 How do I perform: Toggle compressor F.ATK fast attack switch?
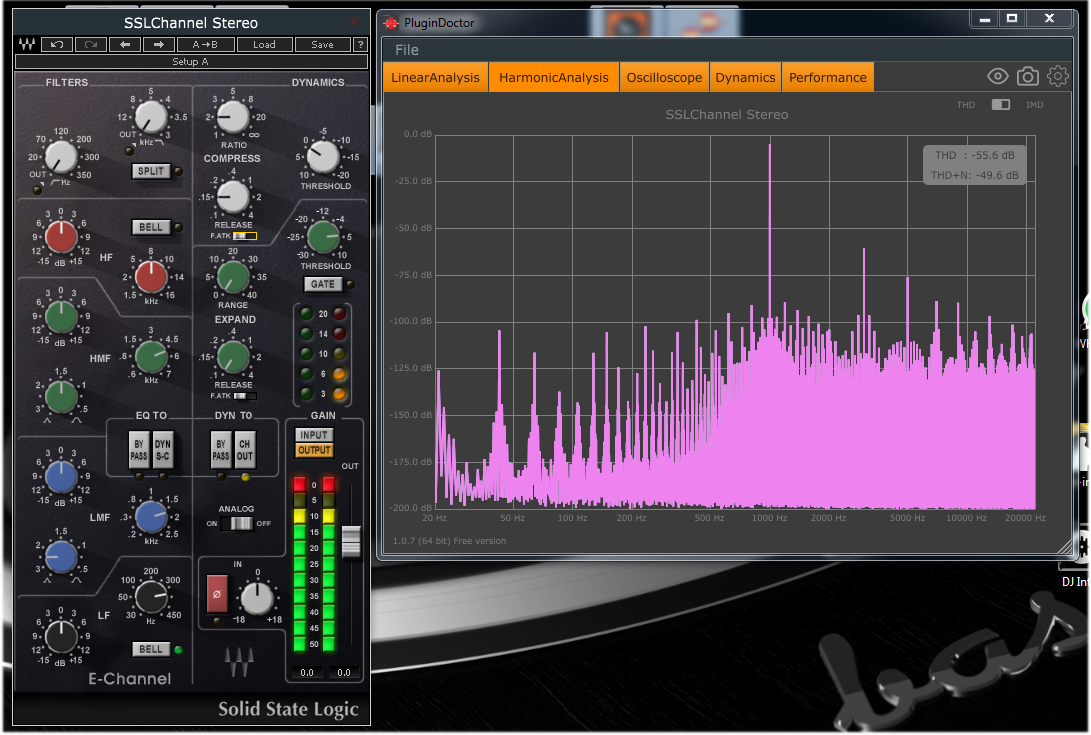click(244, 237)
